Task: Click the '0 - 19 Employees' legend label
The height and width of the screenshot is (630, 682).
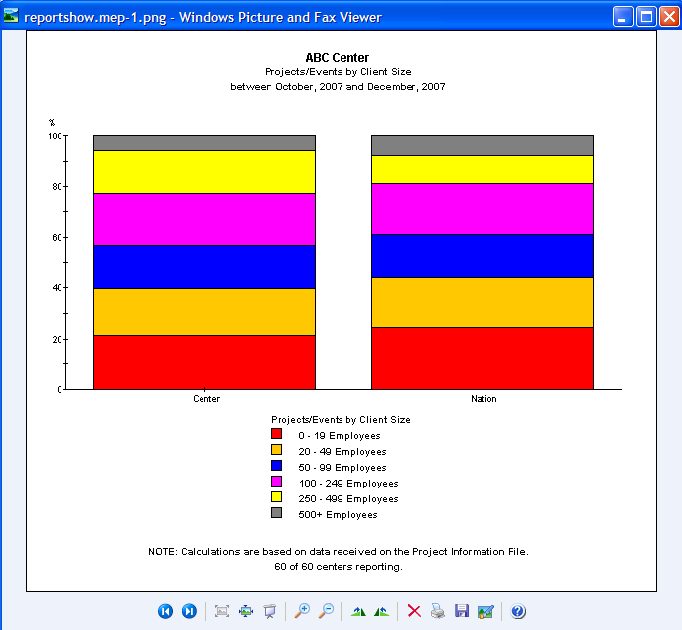Action: tap(339, 436)
